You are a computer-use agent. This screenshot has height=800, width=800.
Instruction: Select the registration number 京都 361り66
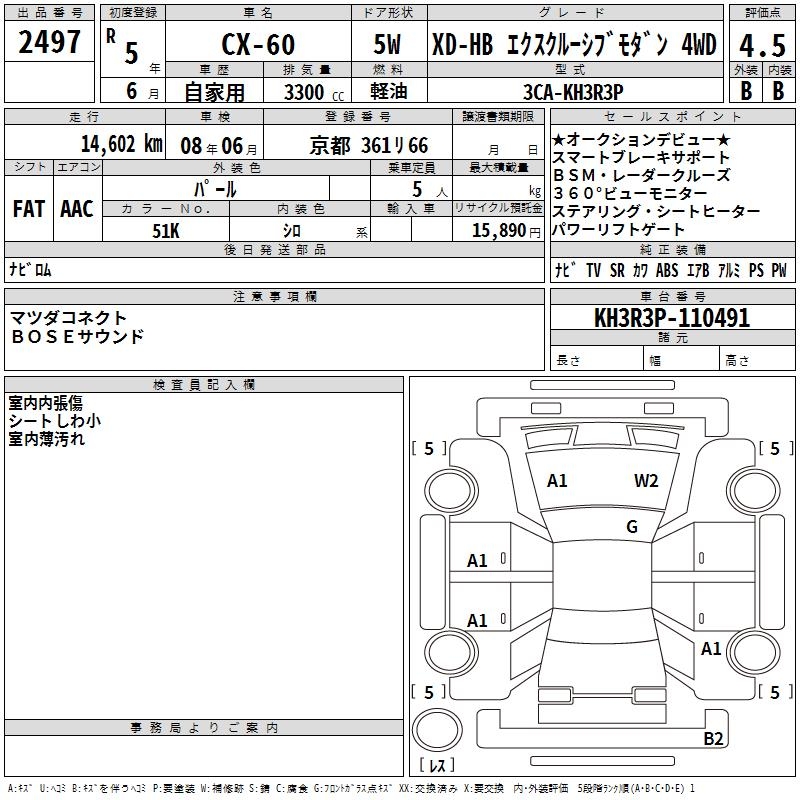[x=369, y=146]
